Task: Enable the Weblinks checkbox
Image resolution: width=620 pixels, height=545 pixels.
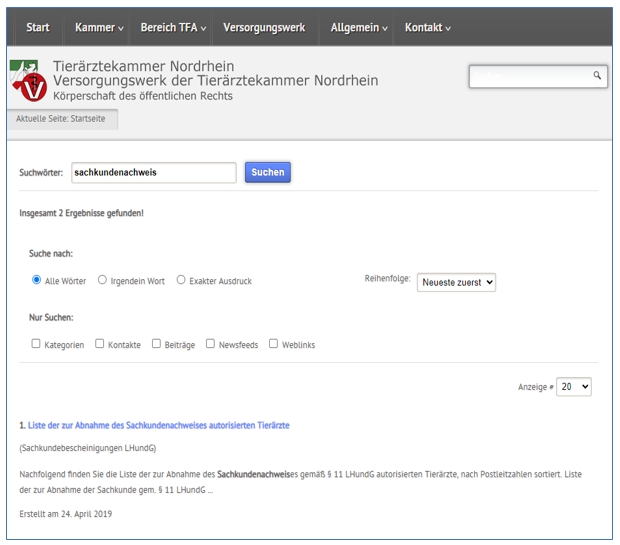Action: (273, 344)
